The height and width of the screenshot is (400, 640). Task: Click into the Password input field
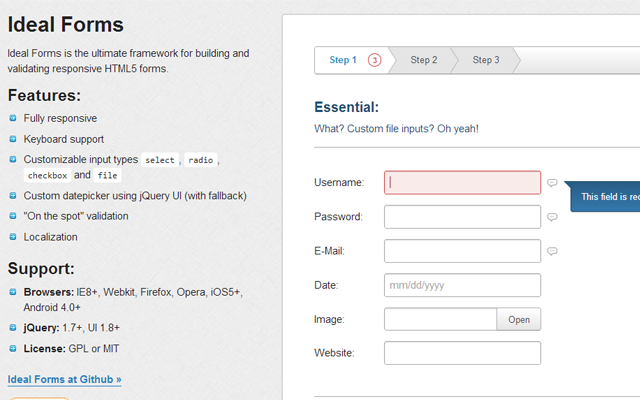[x=462, y=217]
